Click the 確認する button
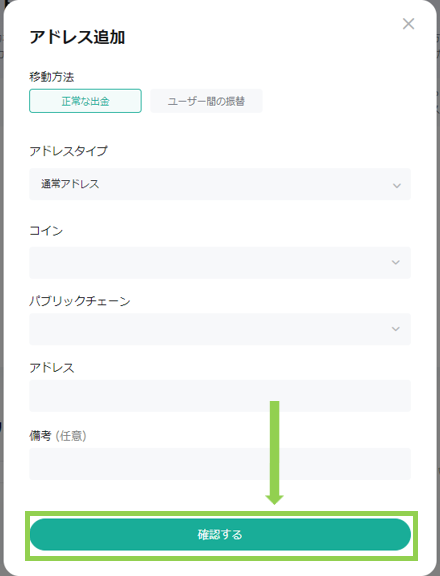The height and width of the screenshot is (576, 440). [x=220, y=534]
